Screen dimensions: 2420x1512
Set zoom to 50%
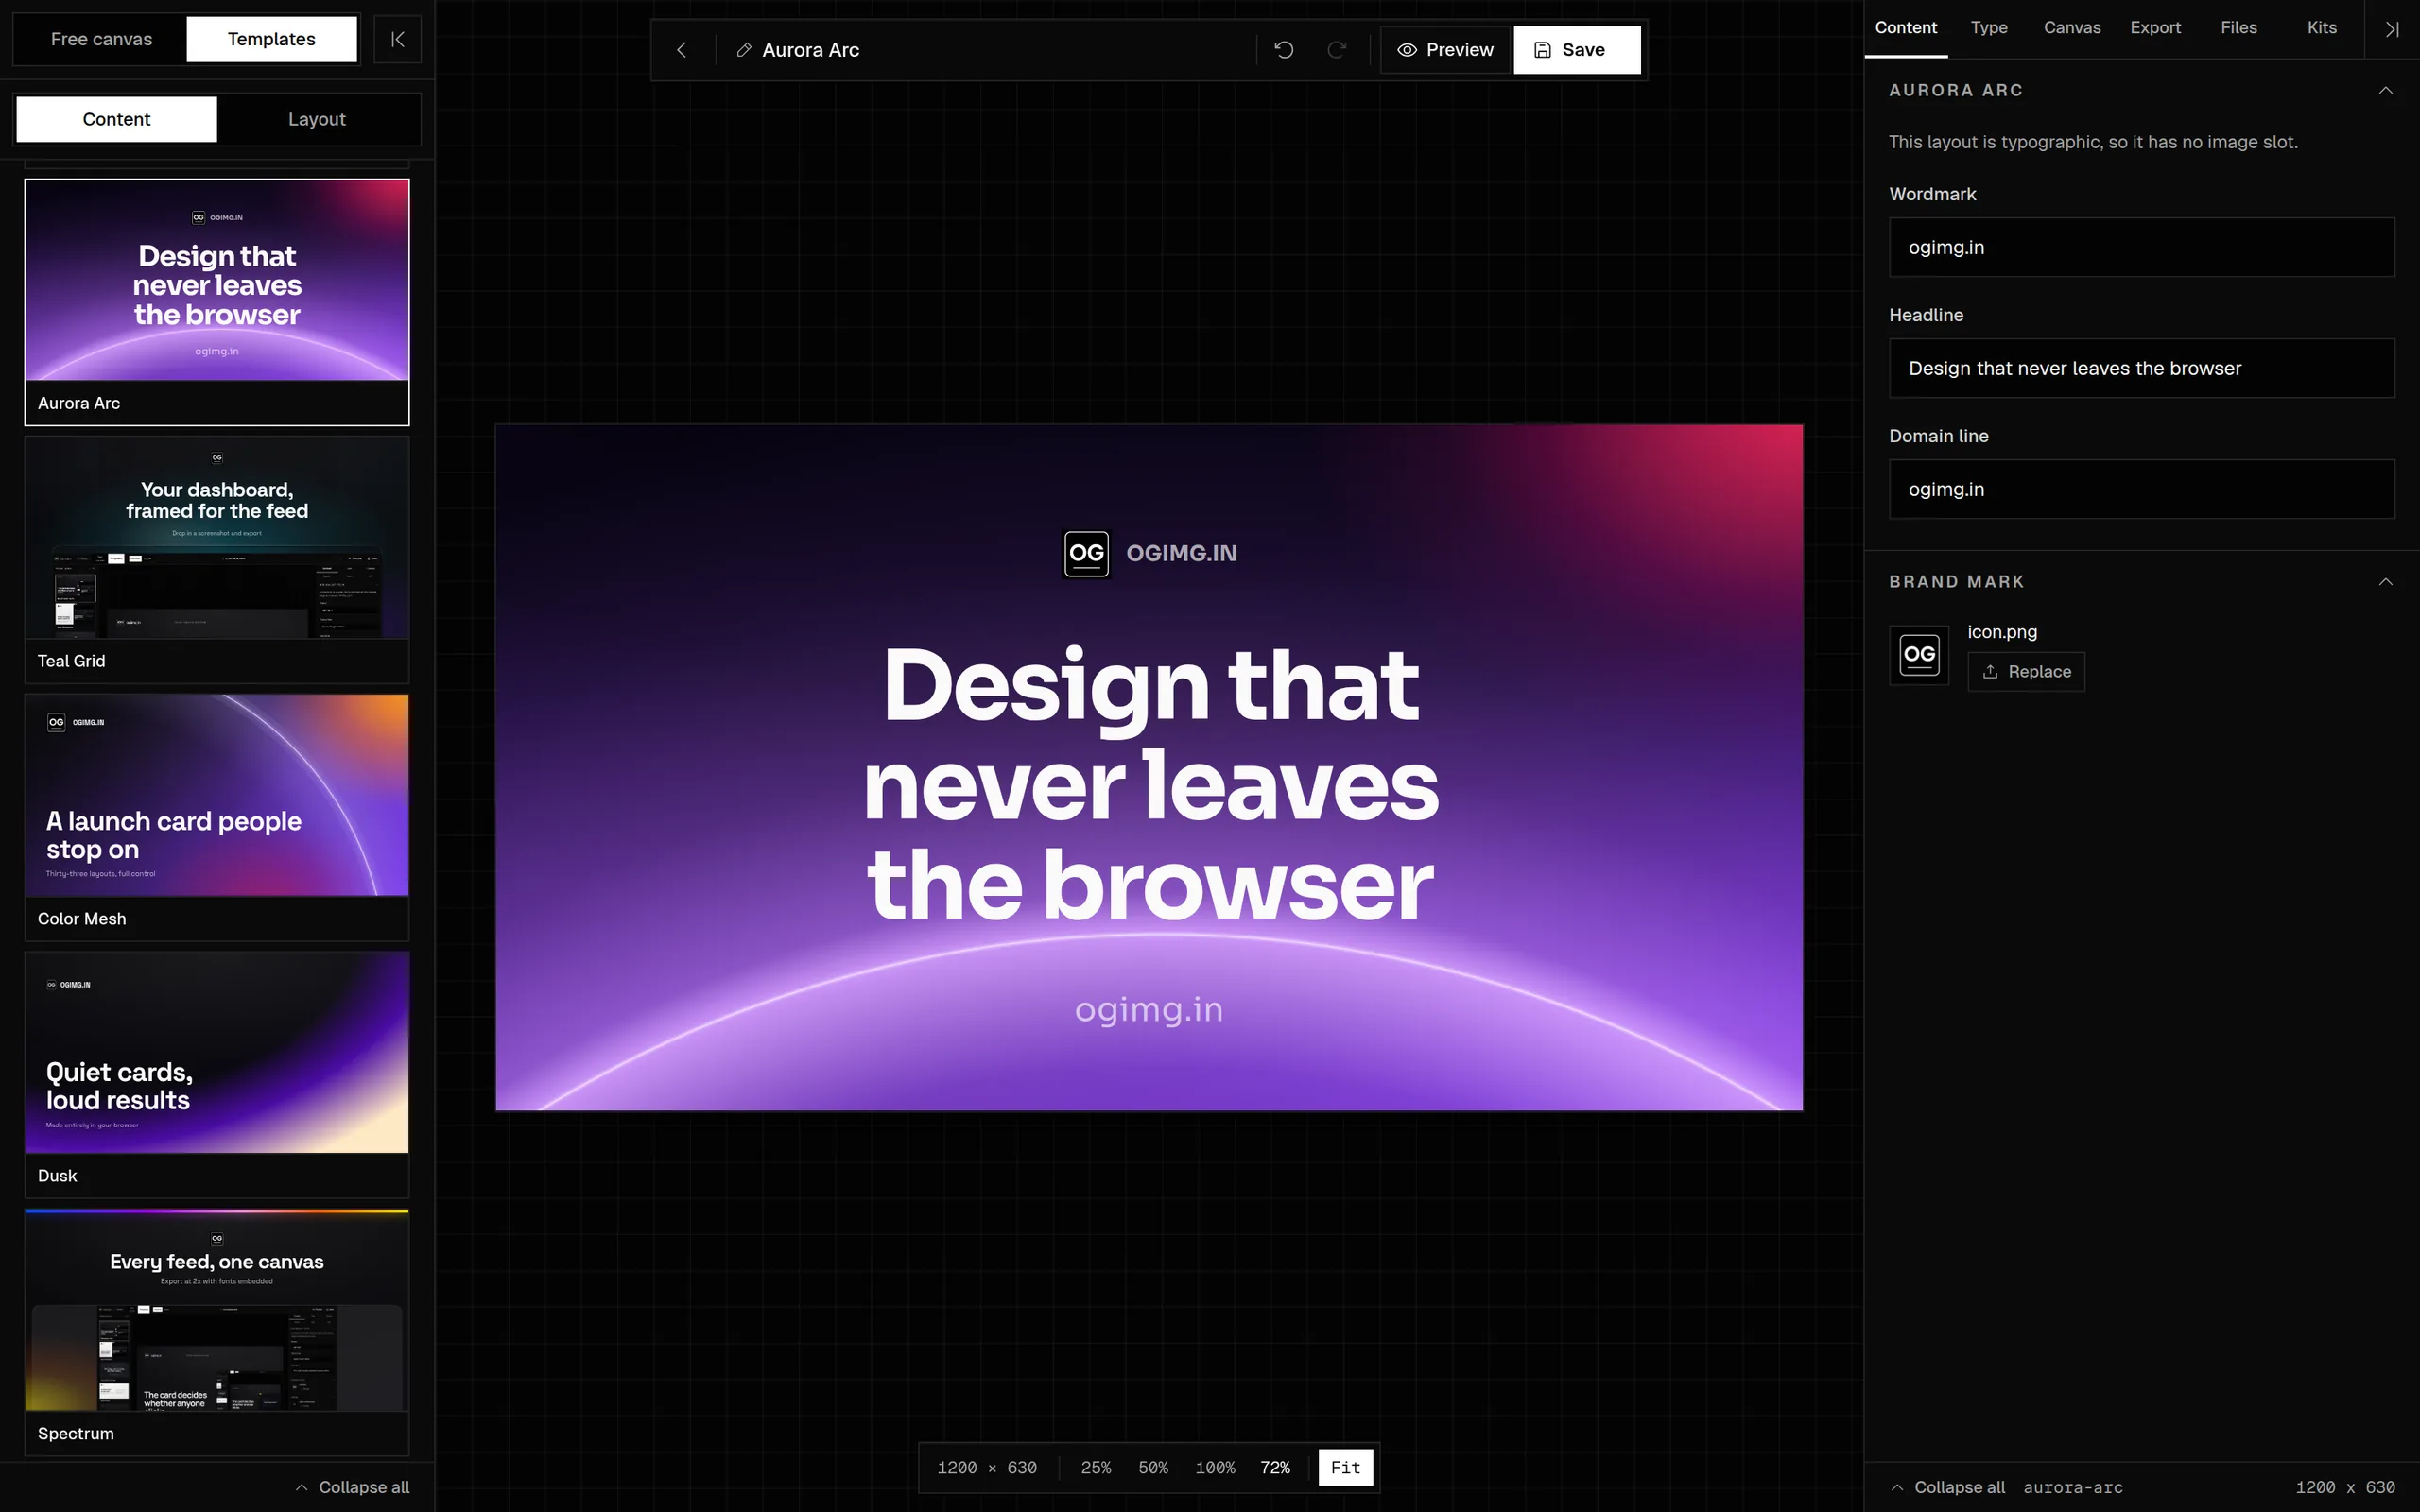point(1152,1467)
